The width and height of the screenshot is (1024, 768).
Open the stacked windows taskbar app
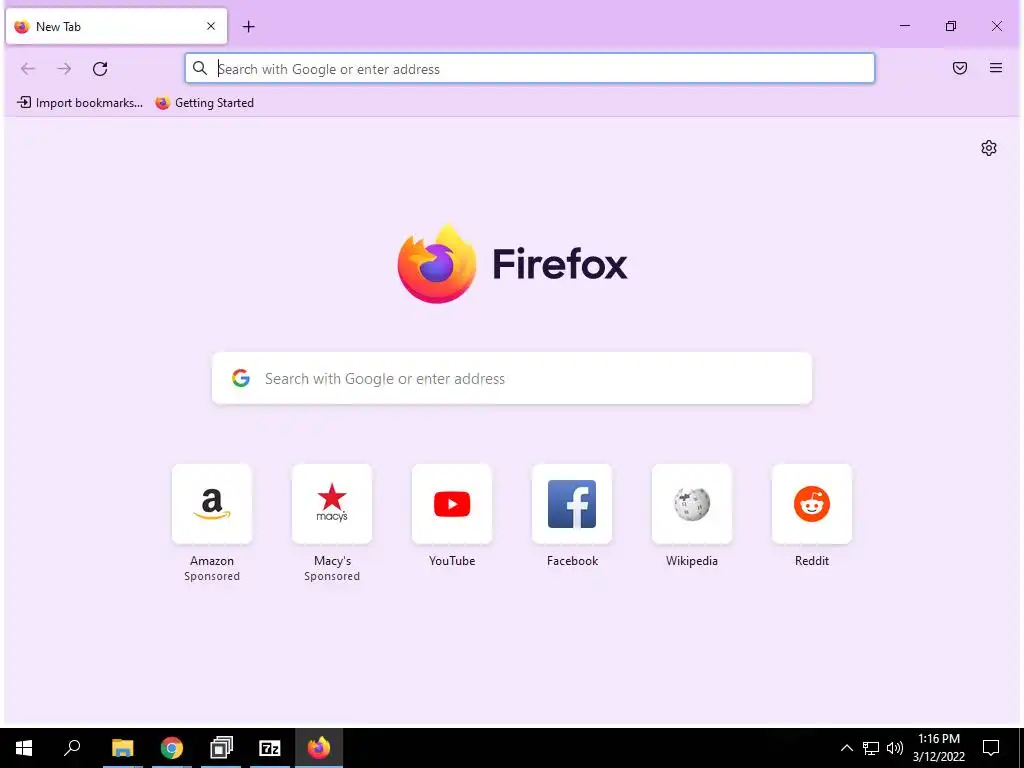point(221,748)
